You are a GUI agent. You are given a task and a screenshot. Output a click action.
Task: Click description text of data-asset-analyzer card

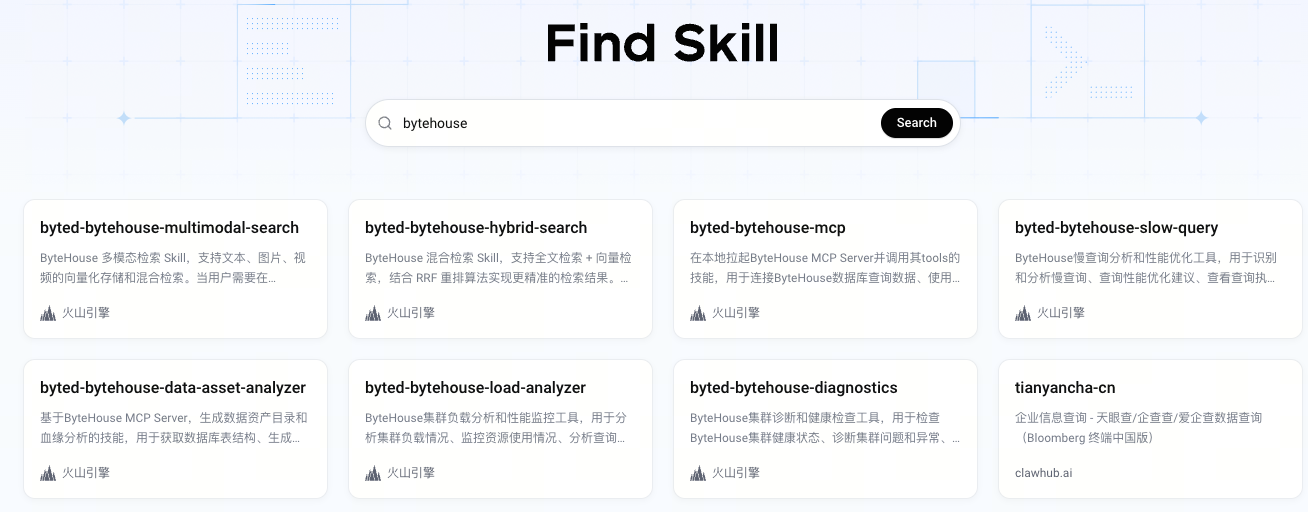(x=174, y=427)
